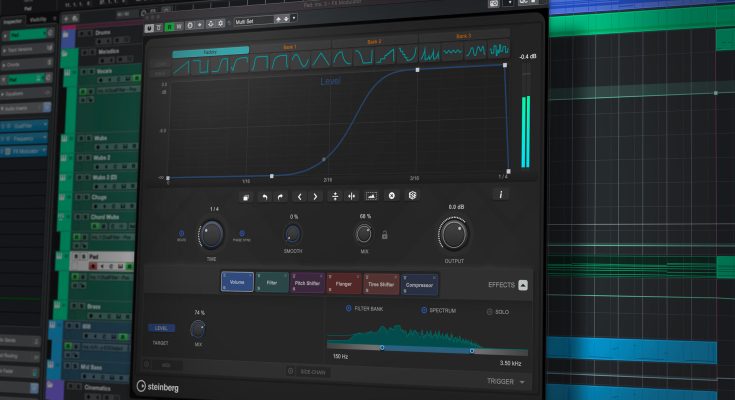
Task: Shift the curve right with the right chevron
Action: (315, 196)
